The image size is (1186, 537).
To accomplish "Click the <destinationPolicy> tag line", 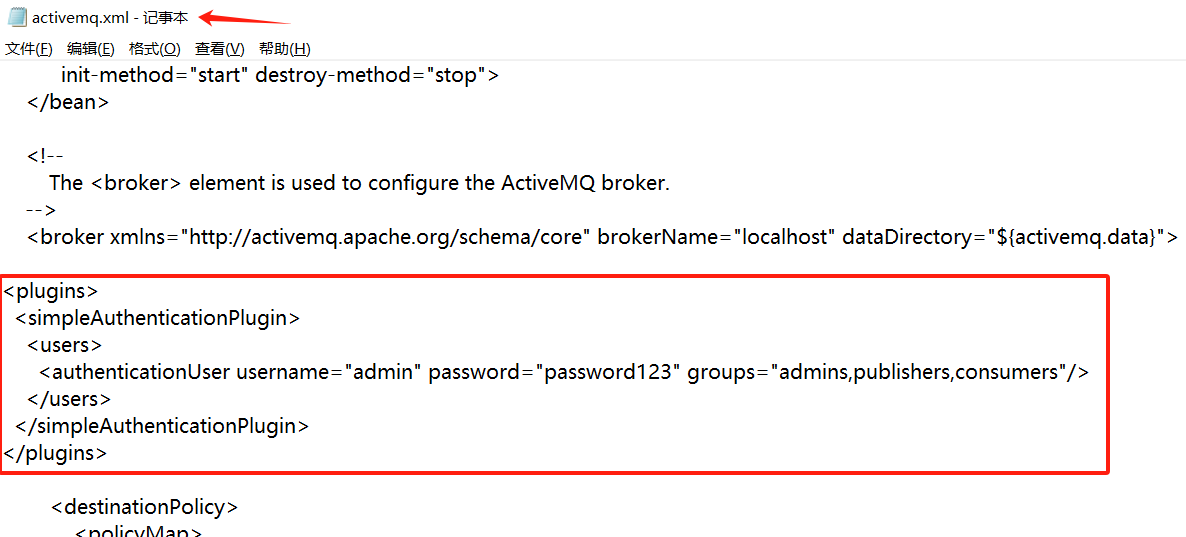I will click(145, 507).
